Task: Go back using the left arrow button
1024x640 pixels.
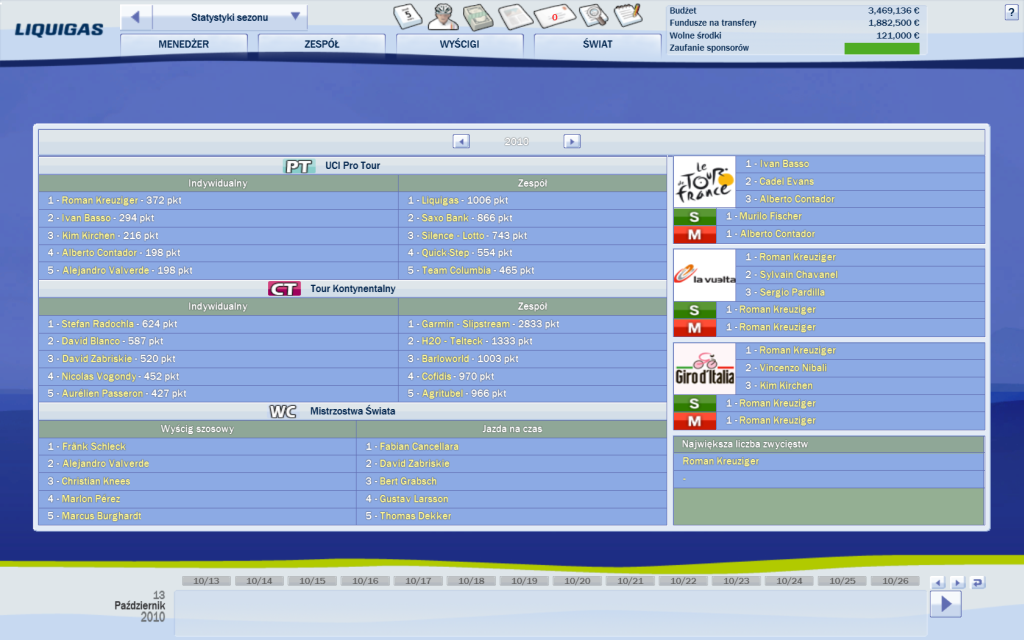Action: (x=136, y=17)
